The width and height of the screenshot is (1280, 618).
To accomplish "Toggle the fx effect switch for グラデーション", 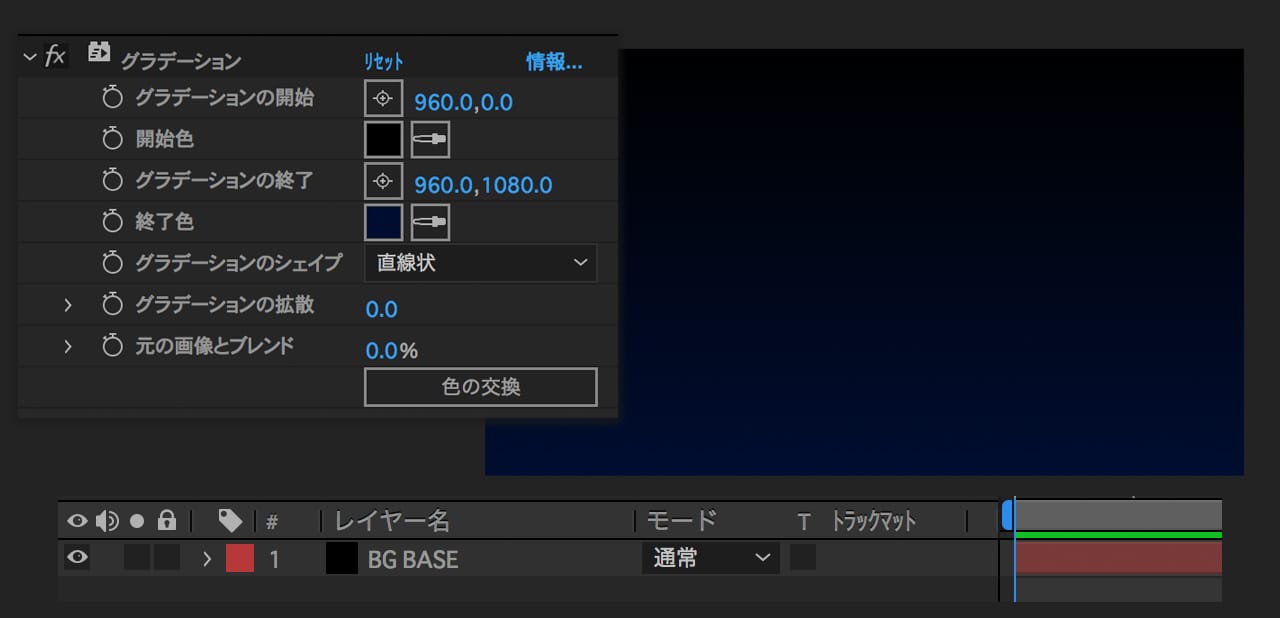I will tap(56, 57).
